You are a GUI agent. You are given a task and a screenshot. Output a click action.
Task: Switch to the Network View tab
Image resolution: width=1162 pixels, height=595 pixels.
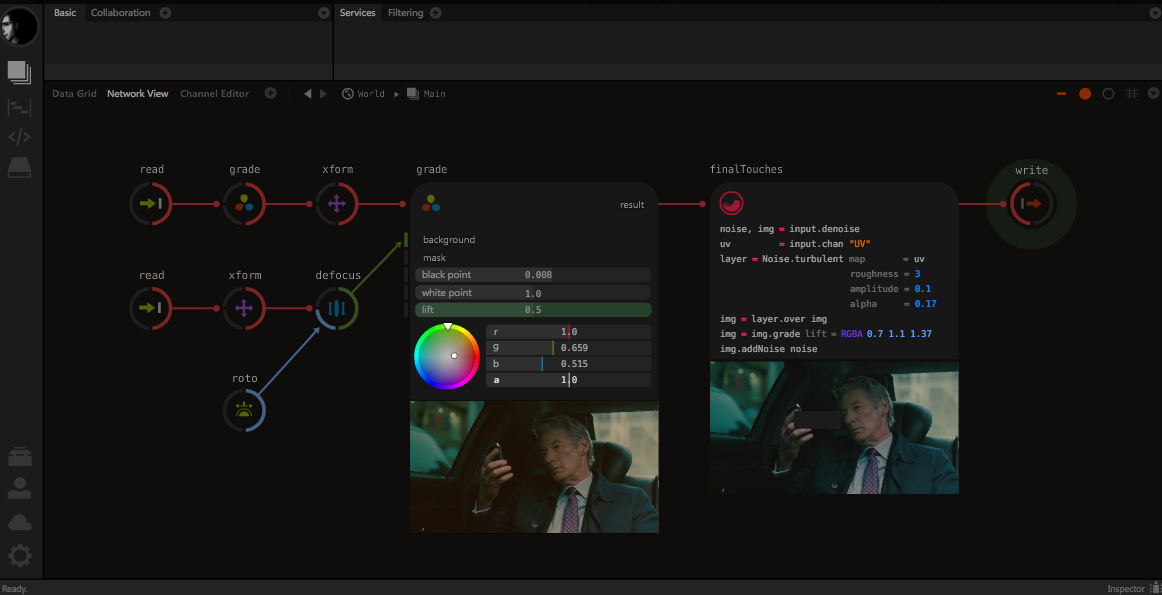pos(138,94)
